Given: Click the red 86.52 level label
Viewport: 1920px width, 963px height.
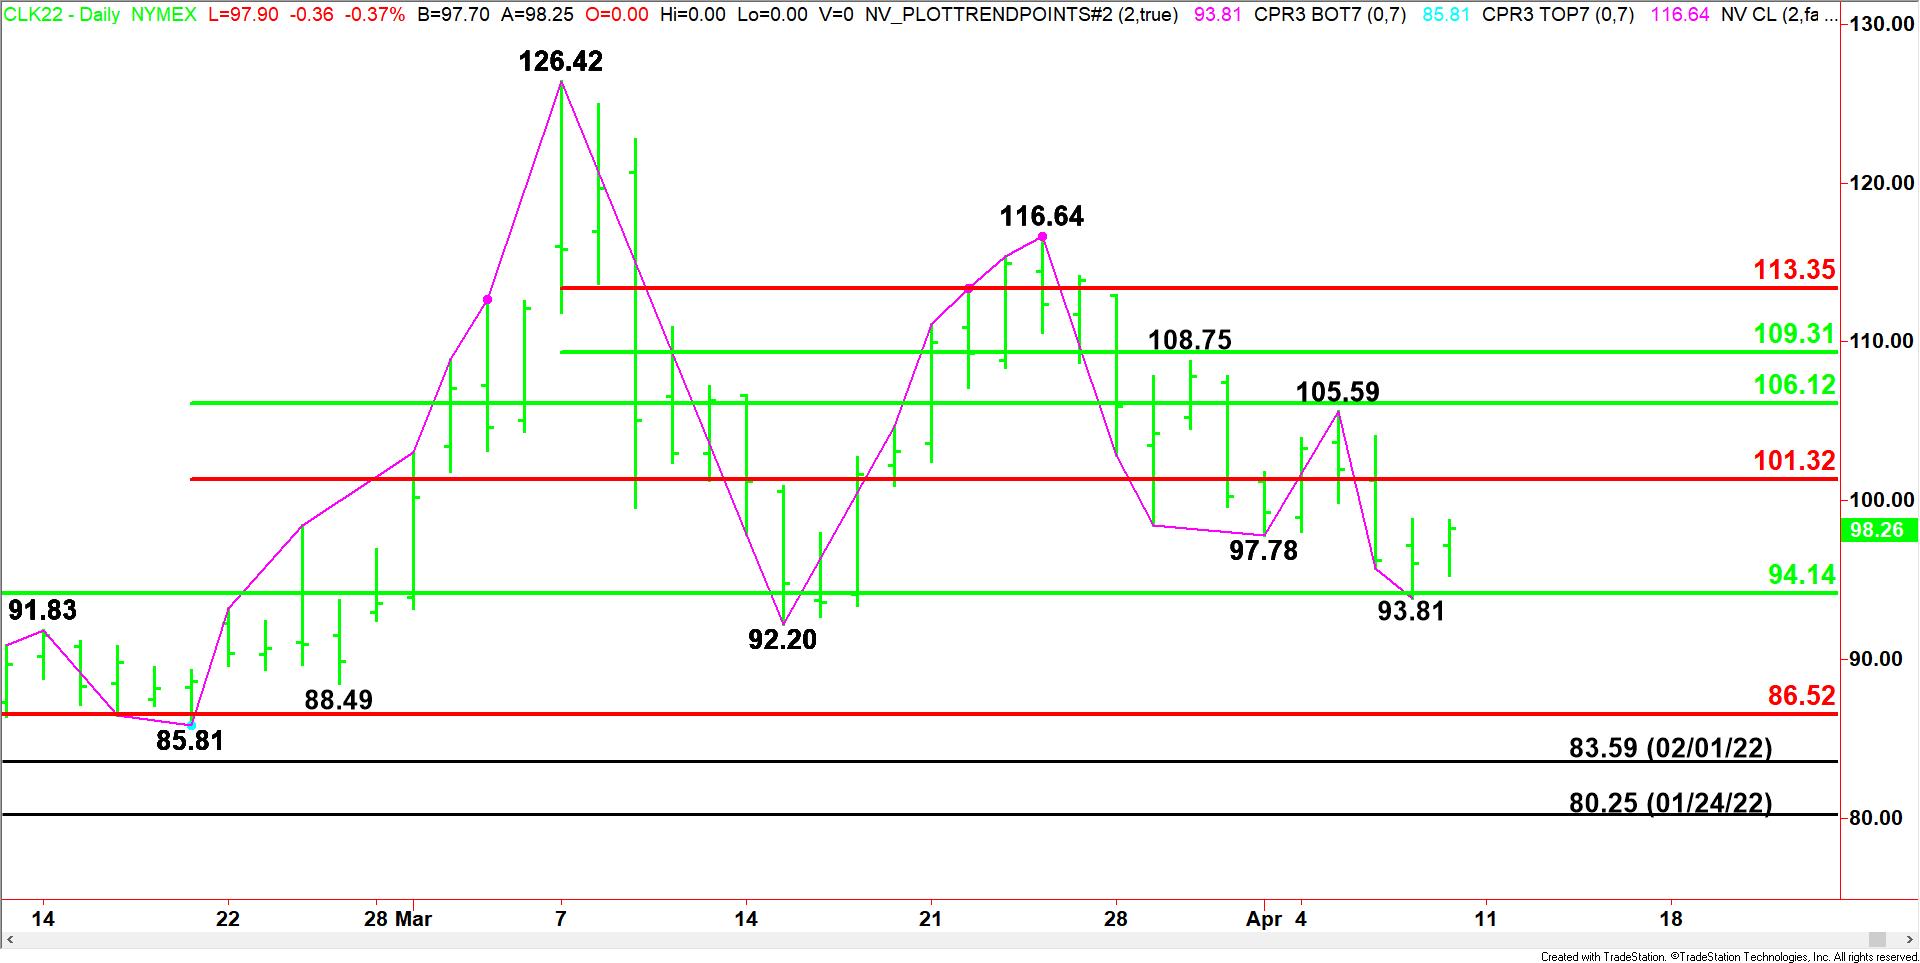Looking at the screenshot, I should [1801, 695].
